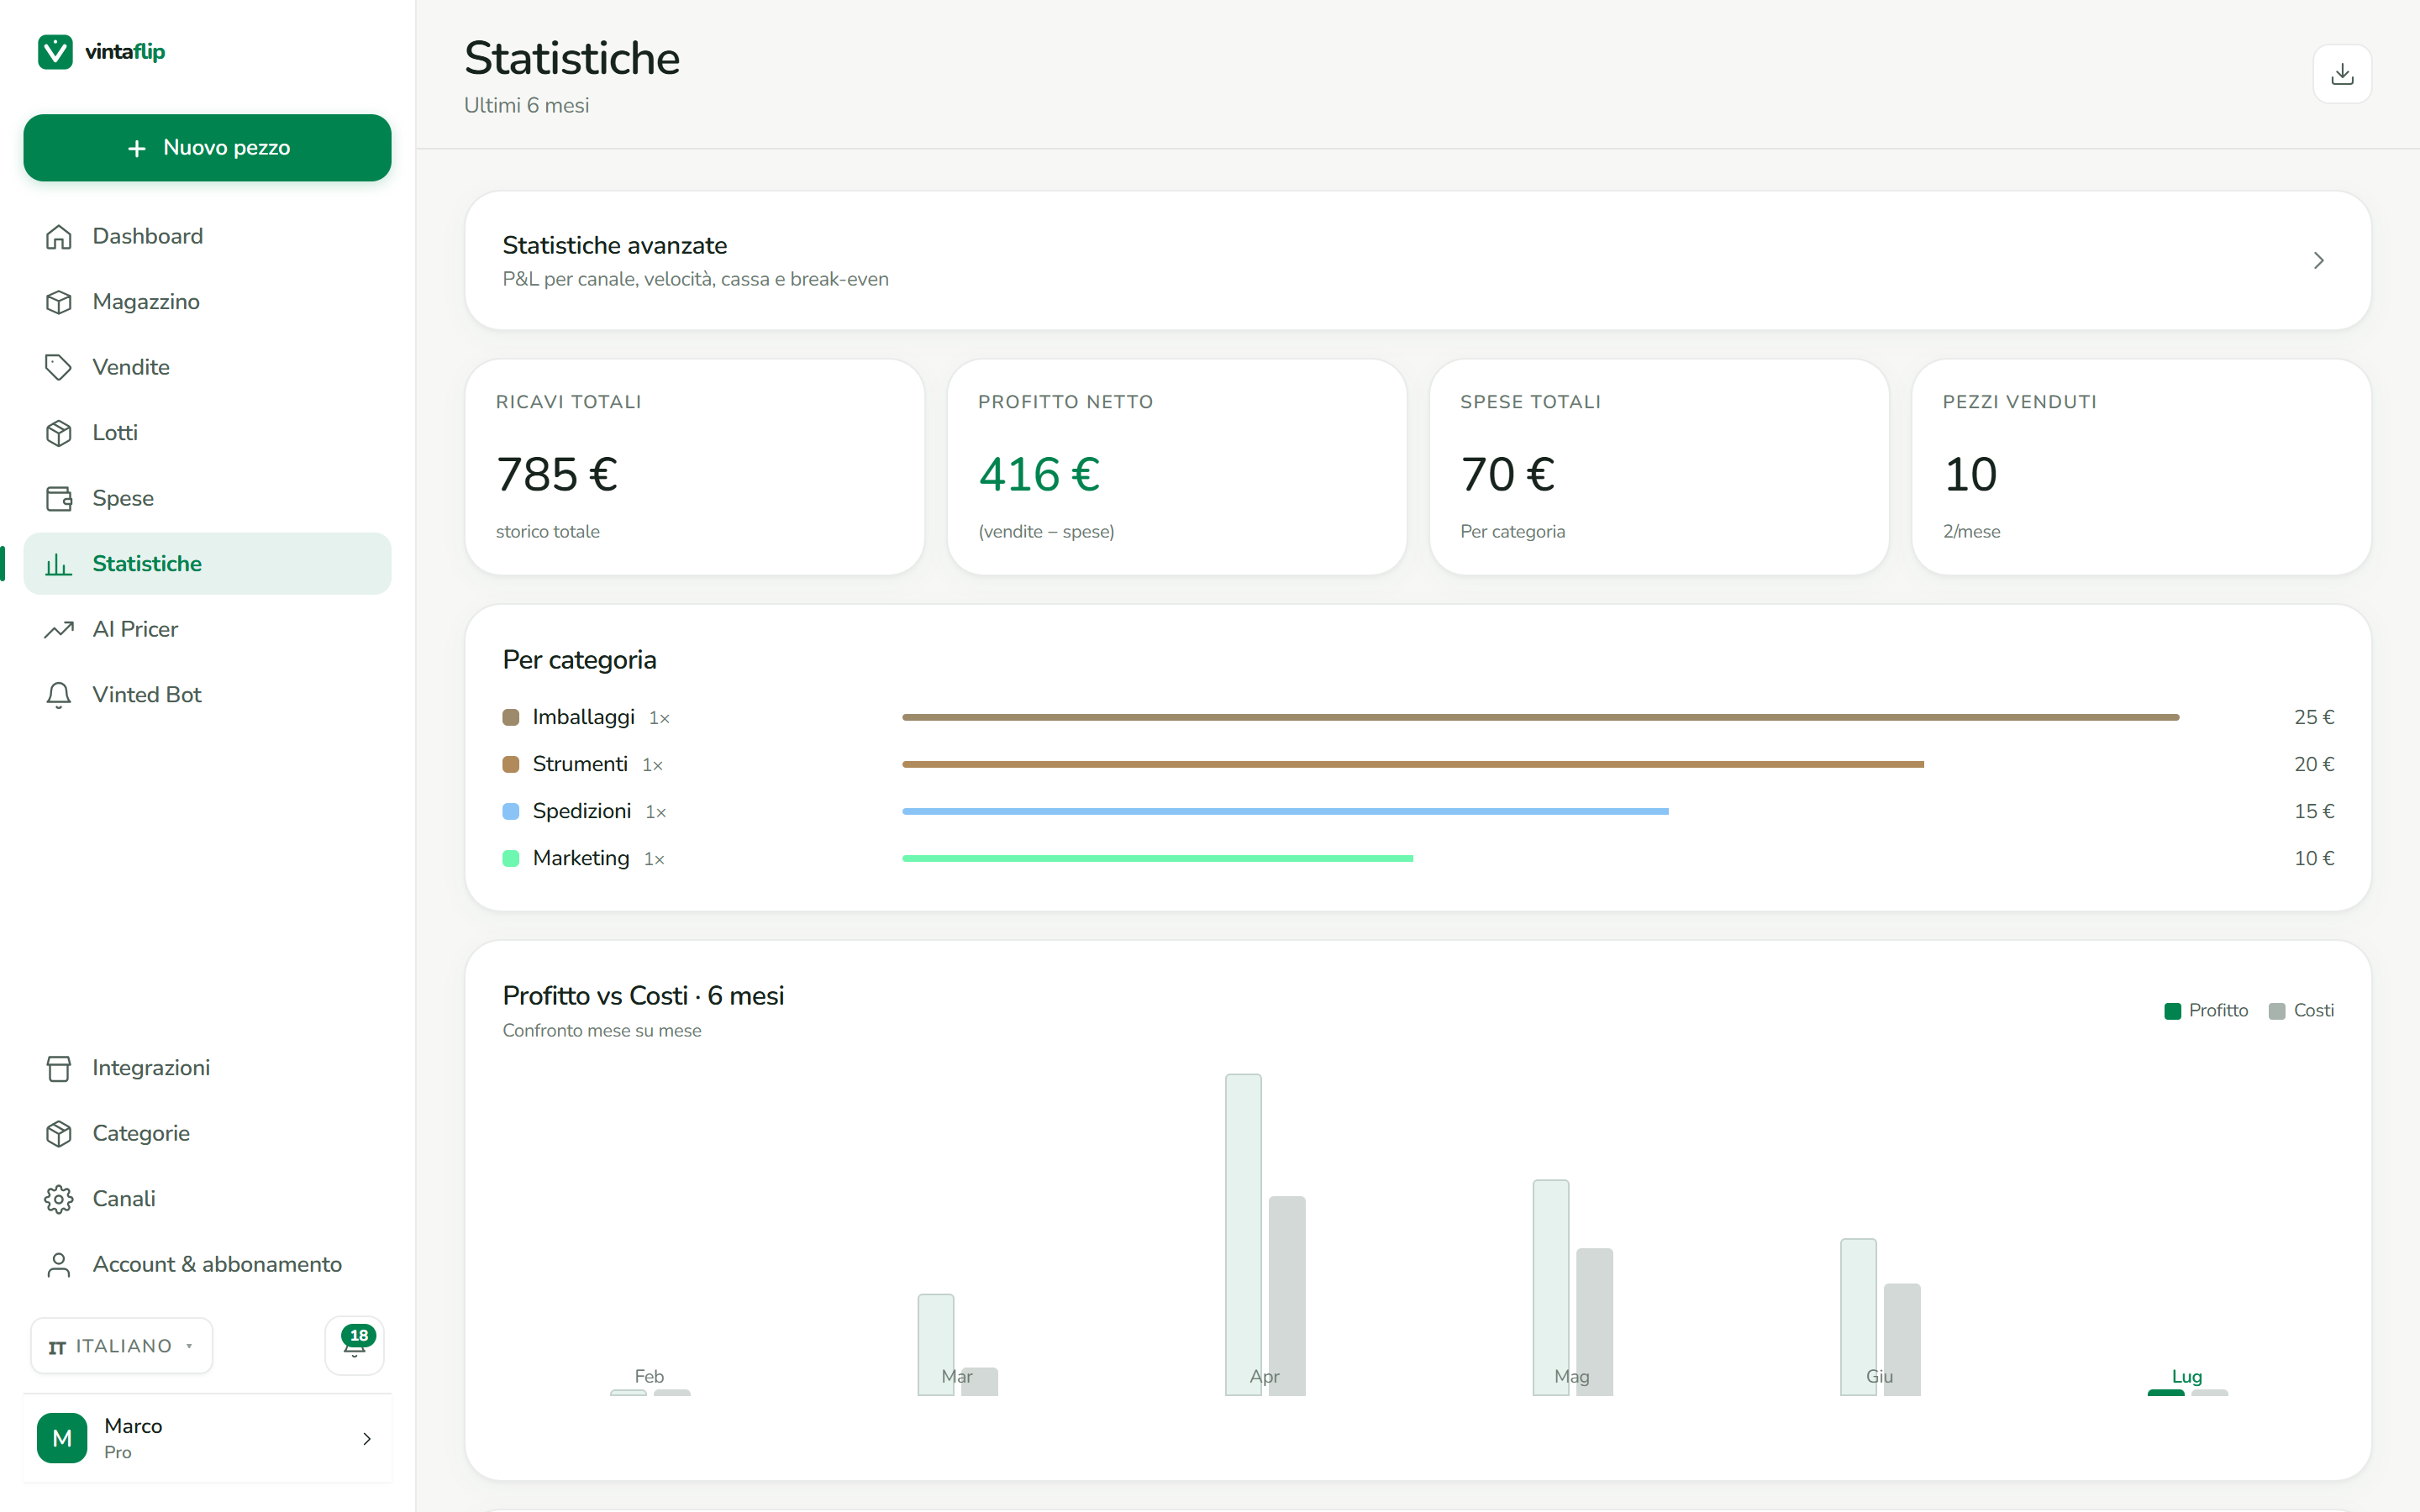This screenshot has width=2420, height=1512.
Task: Click the Spedizioni blue color swatch
Action: tap(511, 811)
